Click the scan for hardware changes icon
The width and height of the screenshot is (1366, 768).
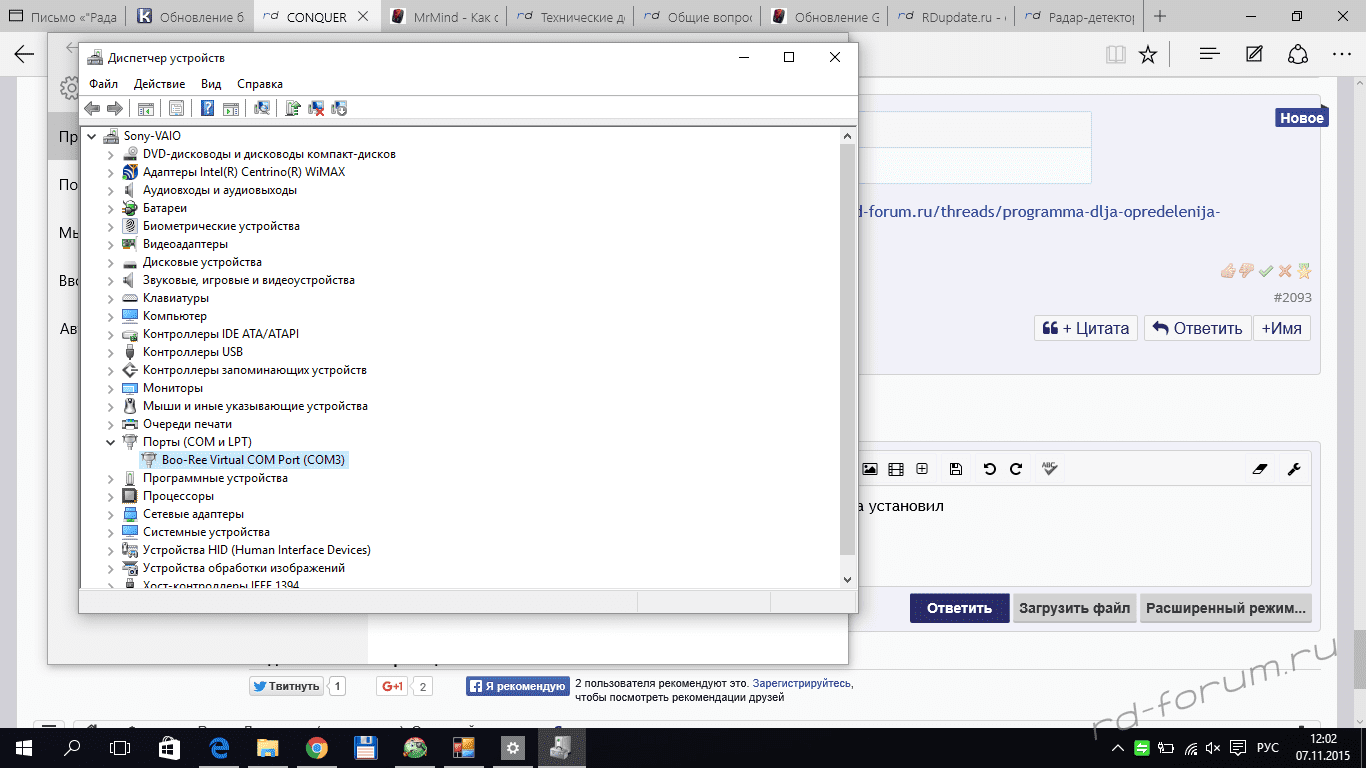click(262, 108)
